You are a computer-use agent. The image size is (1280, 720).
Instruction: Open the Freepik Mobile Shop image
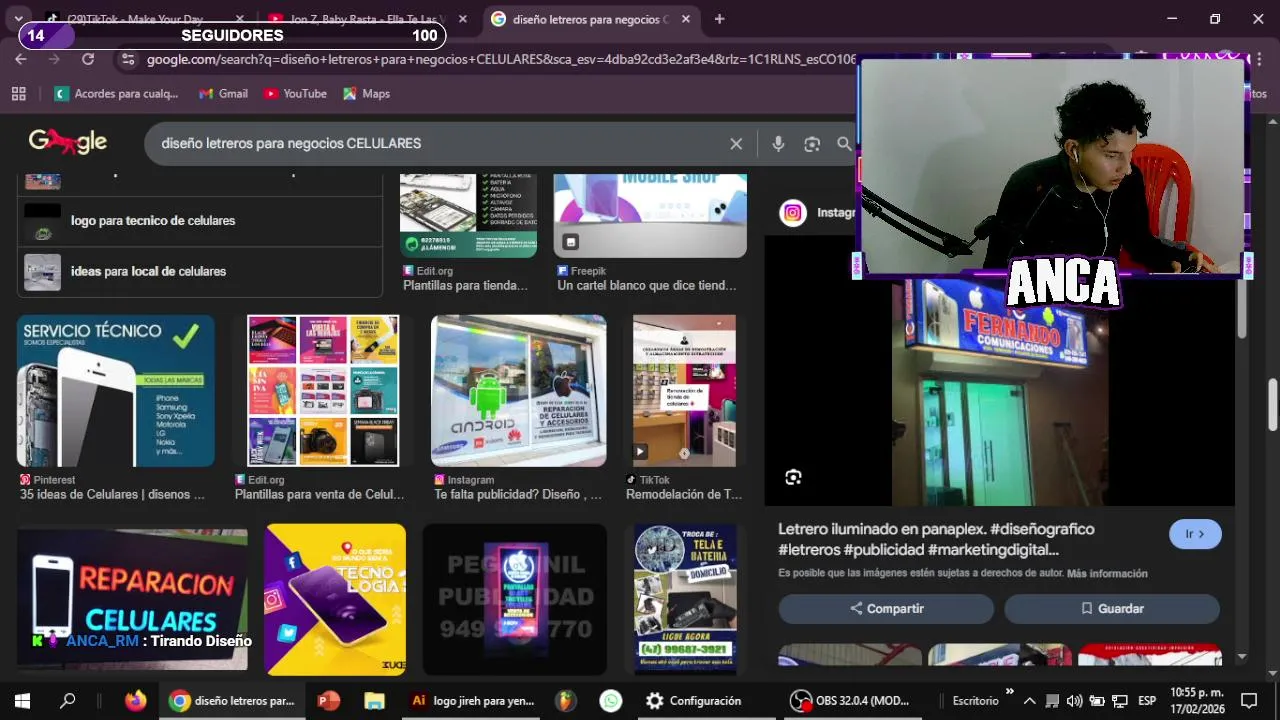[x=650, y=215]
